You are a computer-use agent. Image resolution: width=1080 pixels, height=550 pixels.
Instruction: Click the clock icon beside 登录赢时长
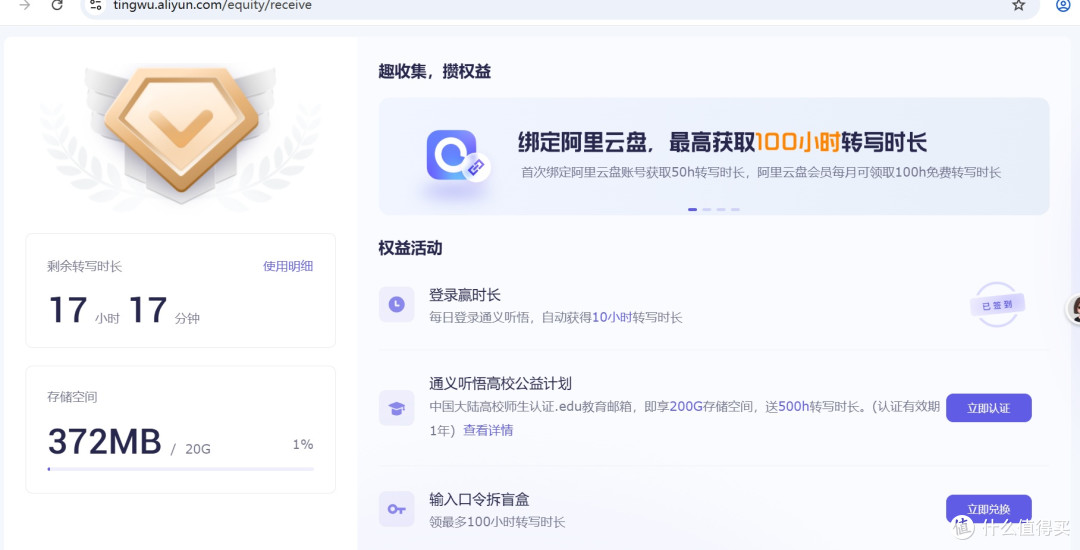pos(397,304)
